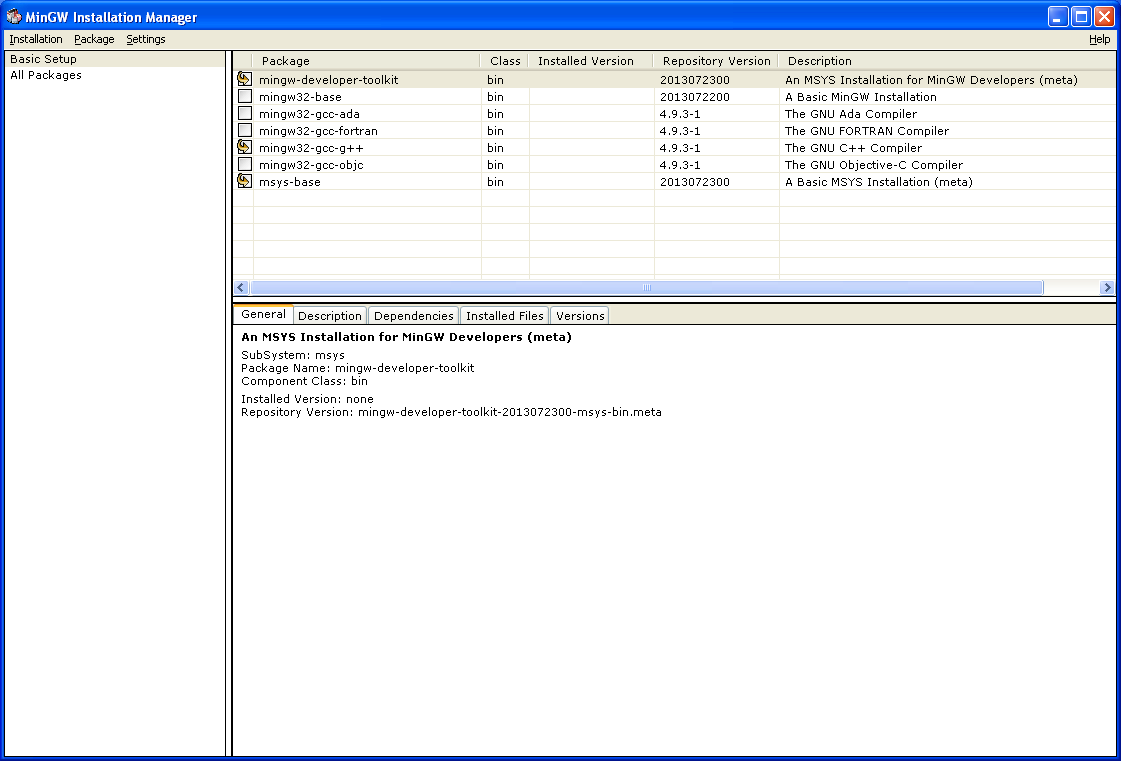
Task: Minimize the MinGW Installation Manager window
Action: click(x=1058, y=16)
